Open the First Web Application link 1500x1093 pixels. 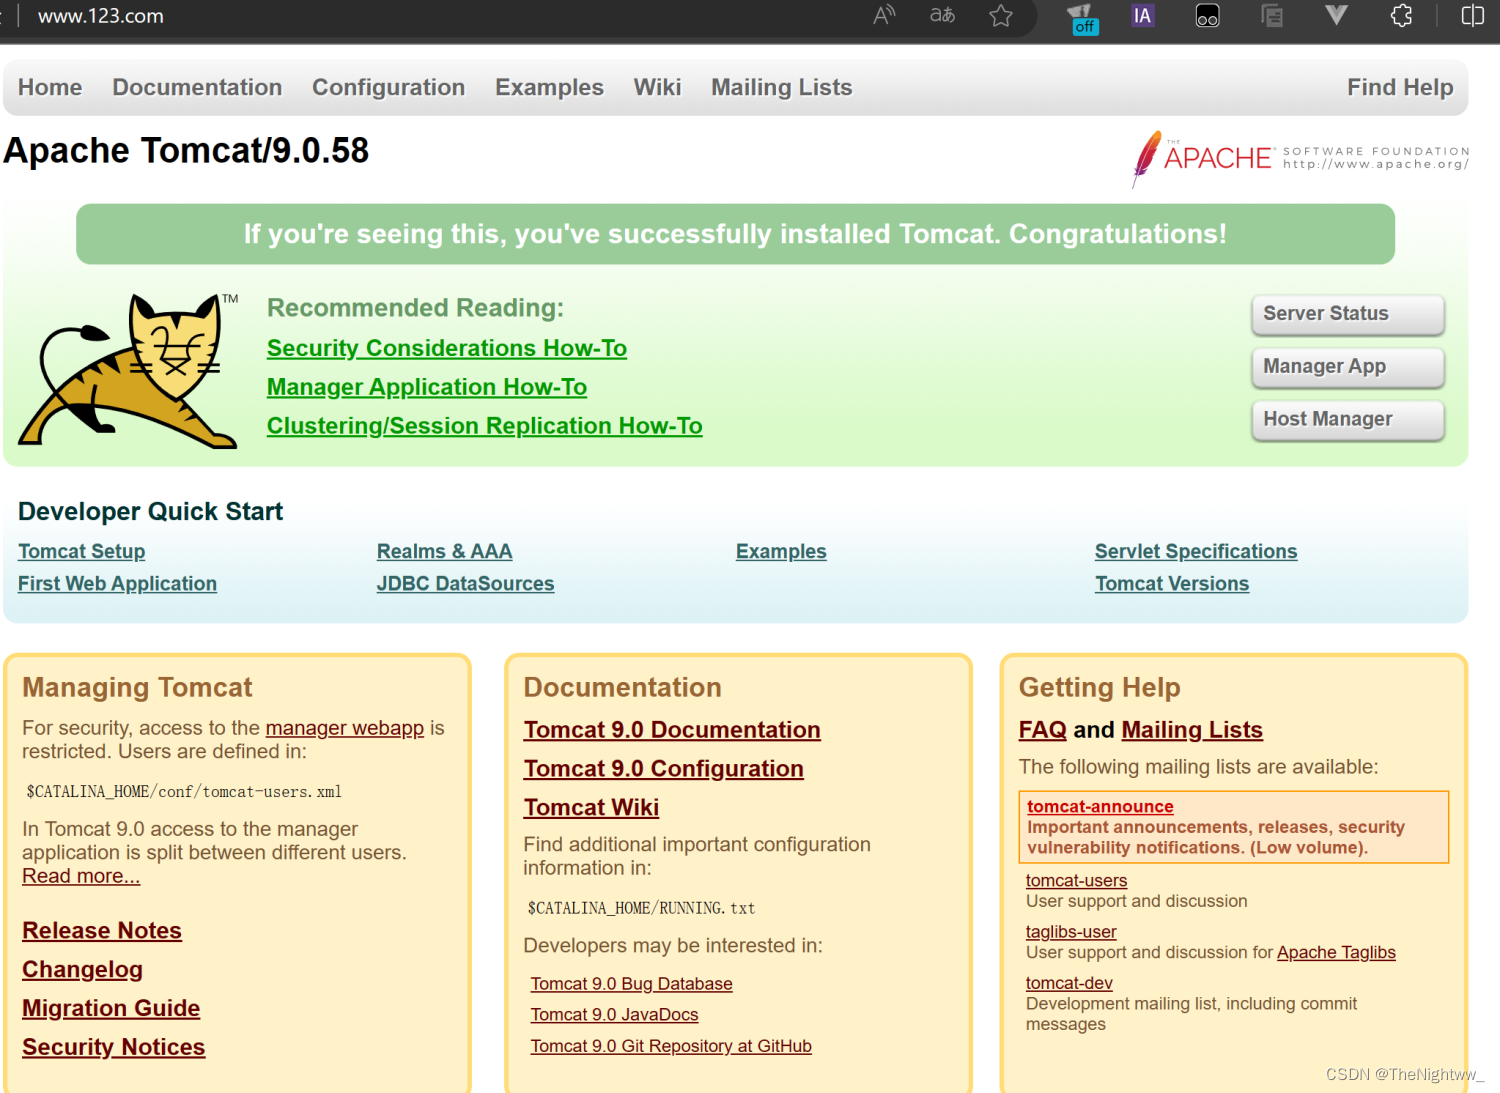click(117, 584)
